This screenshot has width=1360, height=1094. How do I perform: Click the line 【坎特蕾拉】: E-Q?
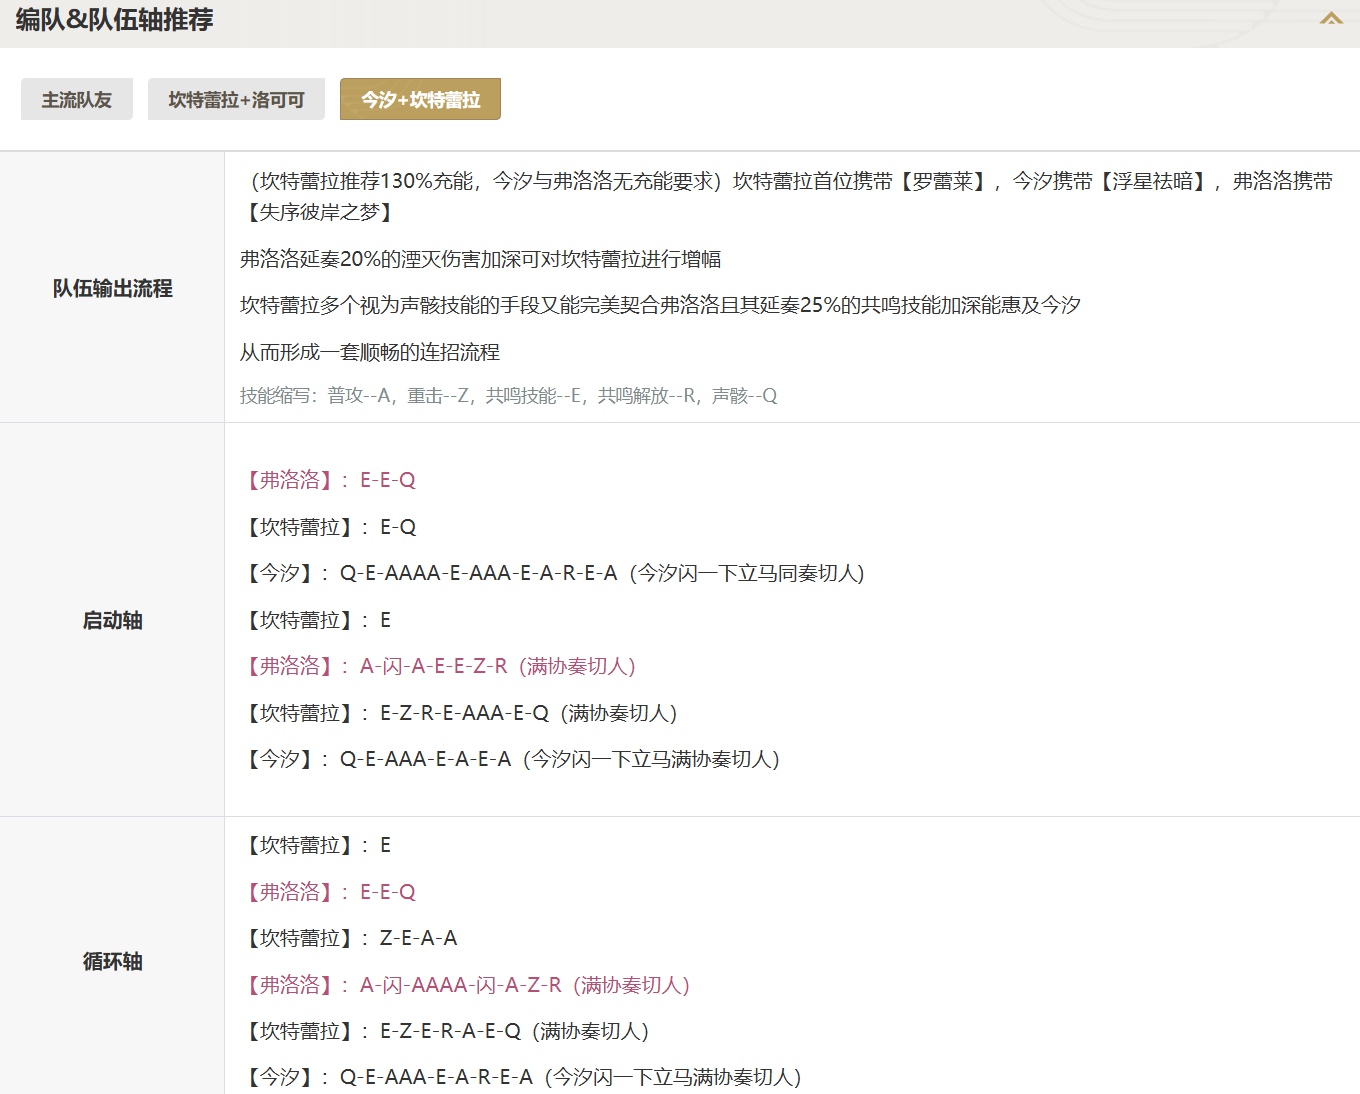[329, 527]
